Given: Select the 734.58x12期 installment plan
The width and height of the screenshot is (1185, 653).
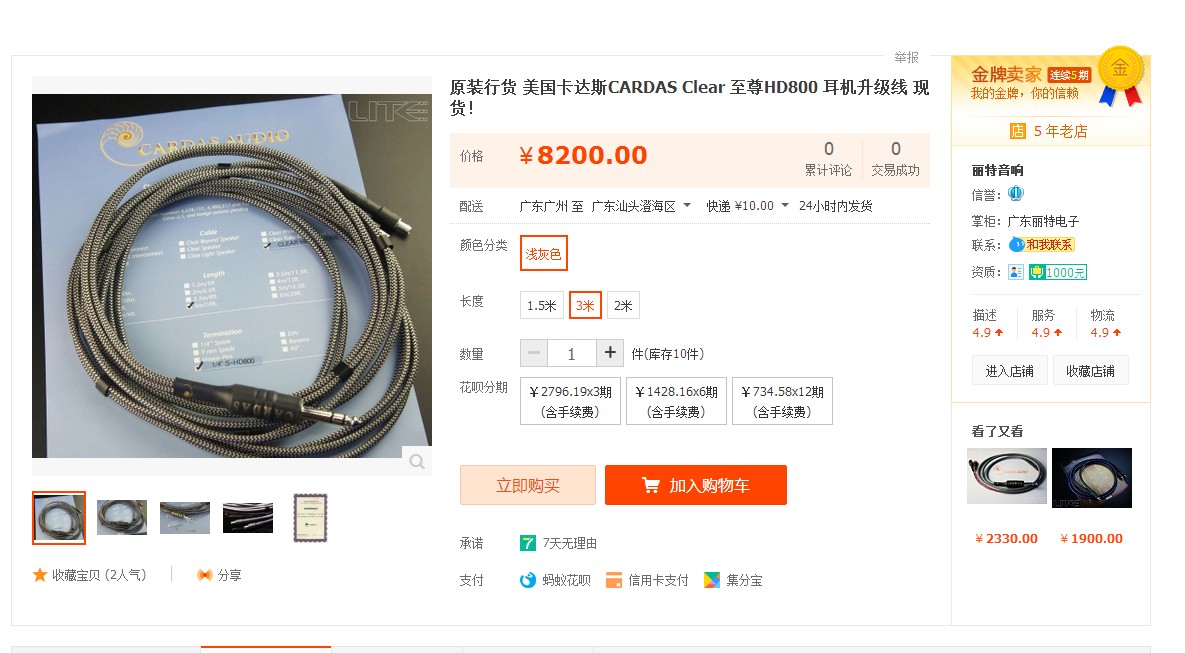Looking at the screenshot, I should pos(782,401).
